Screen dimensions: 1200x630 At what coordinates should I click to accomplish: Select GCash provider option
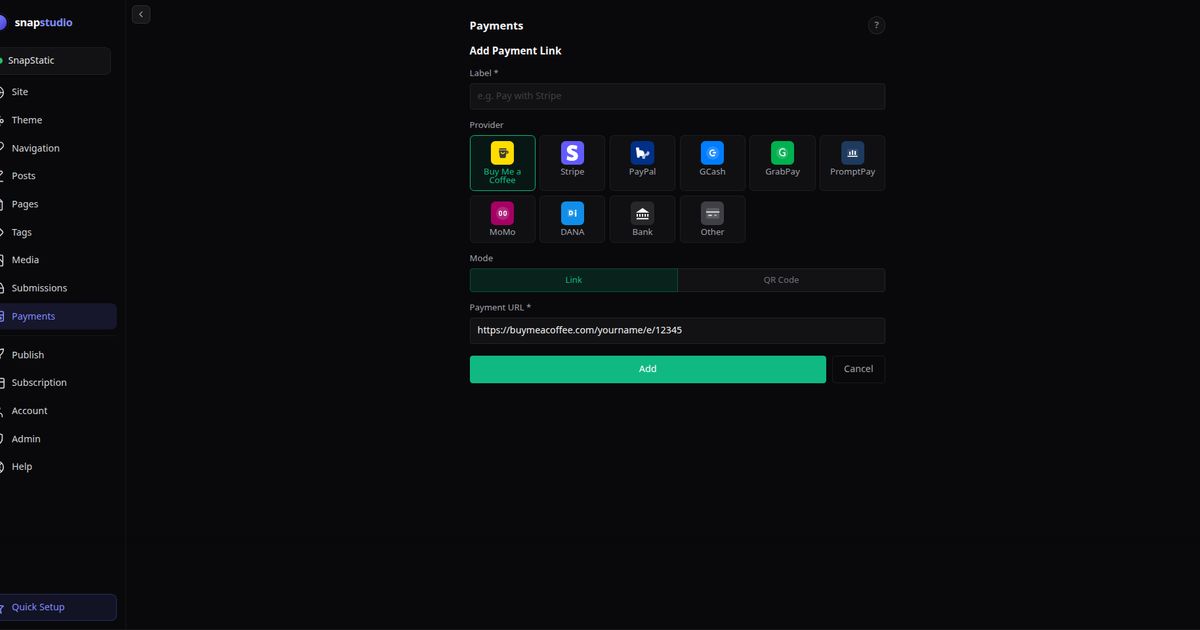pyautogui.click(x=712, y=163)
